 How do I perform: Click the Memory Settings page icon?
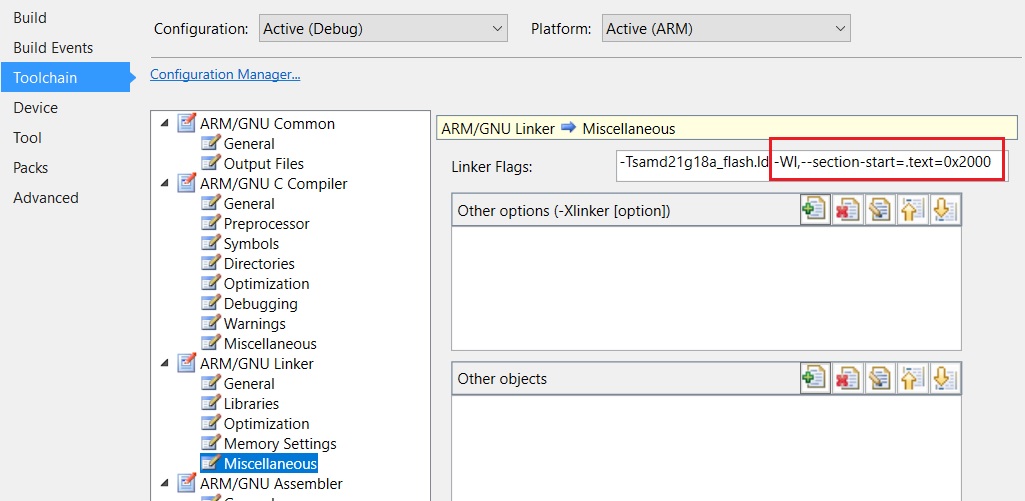[210, 443]
